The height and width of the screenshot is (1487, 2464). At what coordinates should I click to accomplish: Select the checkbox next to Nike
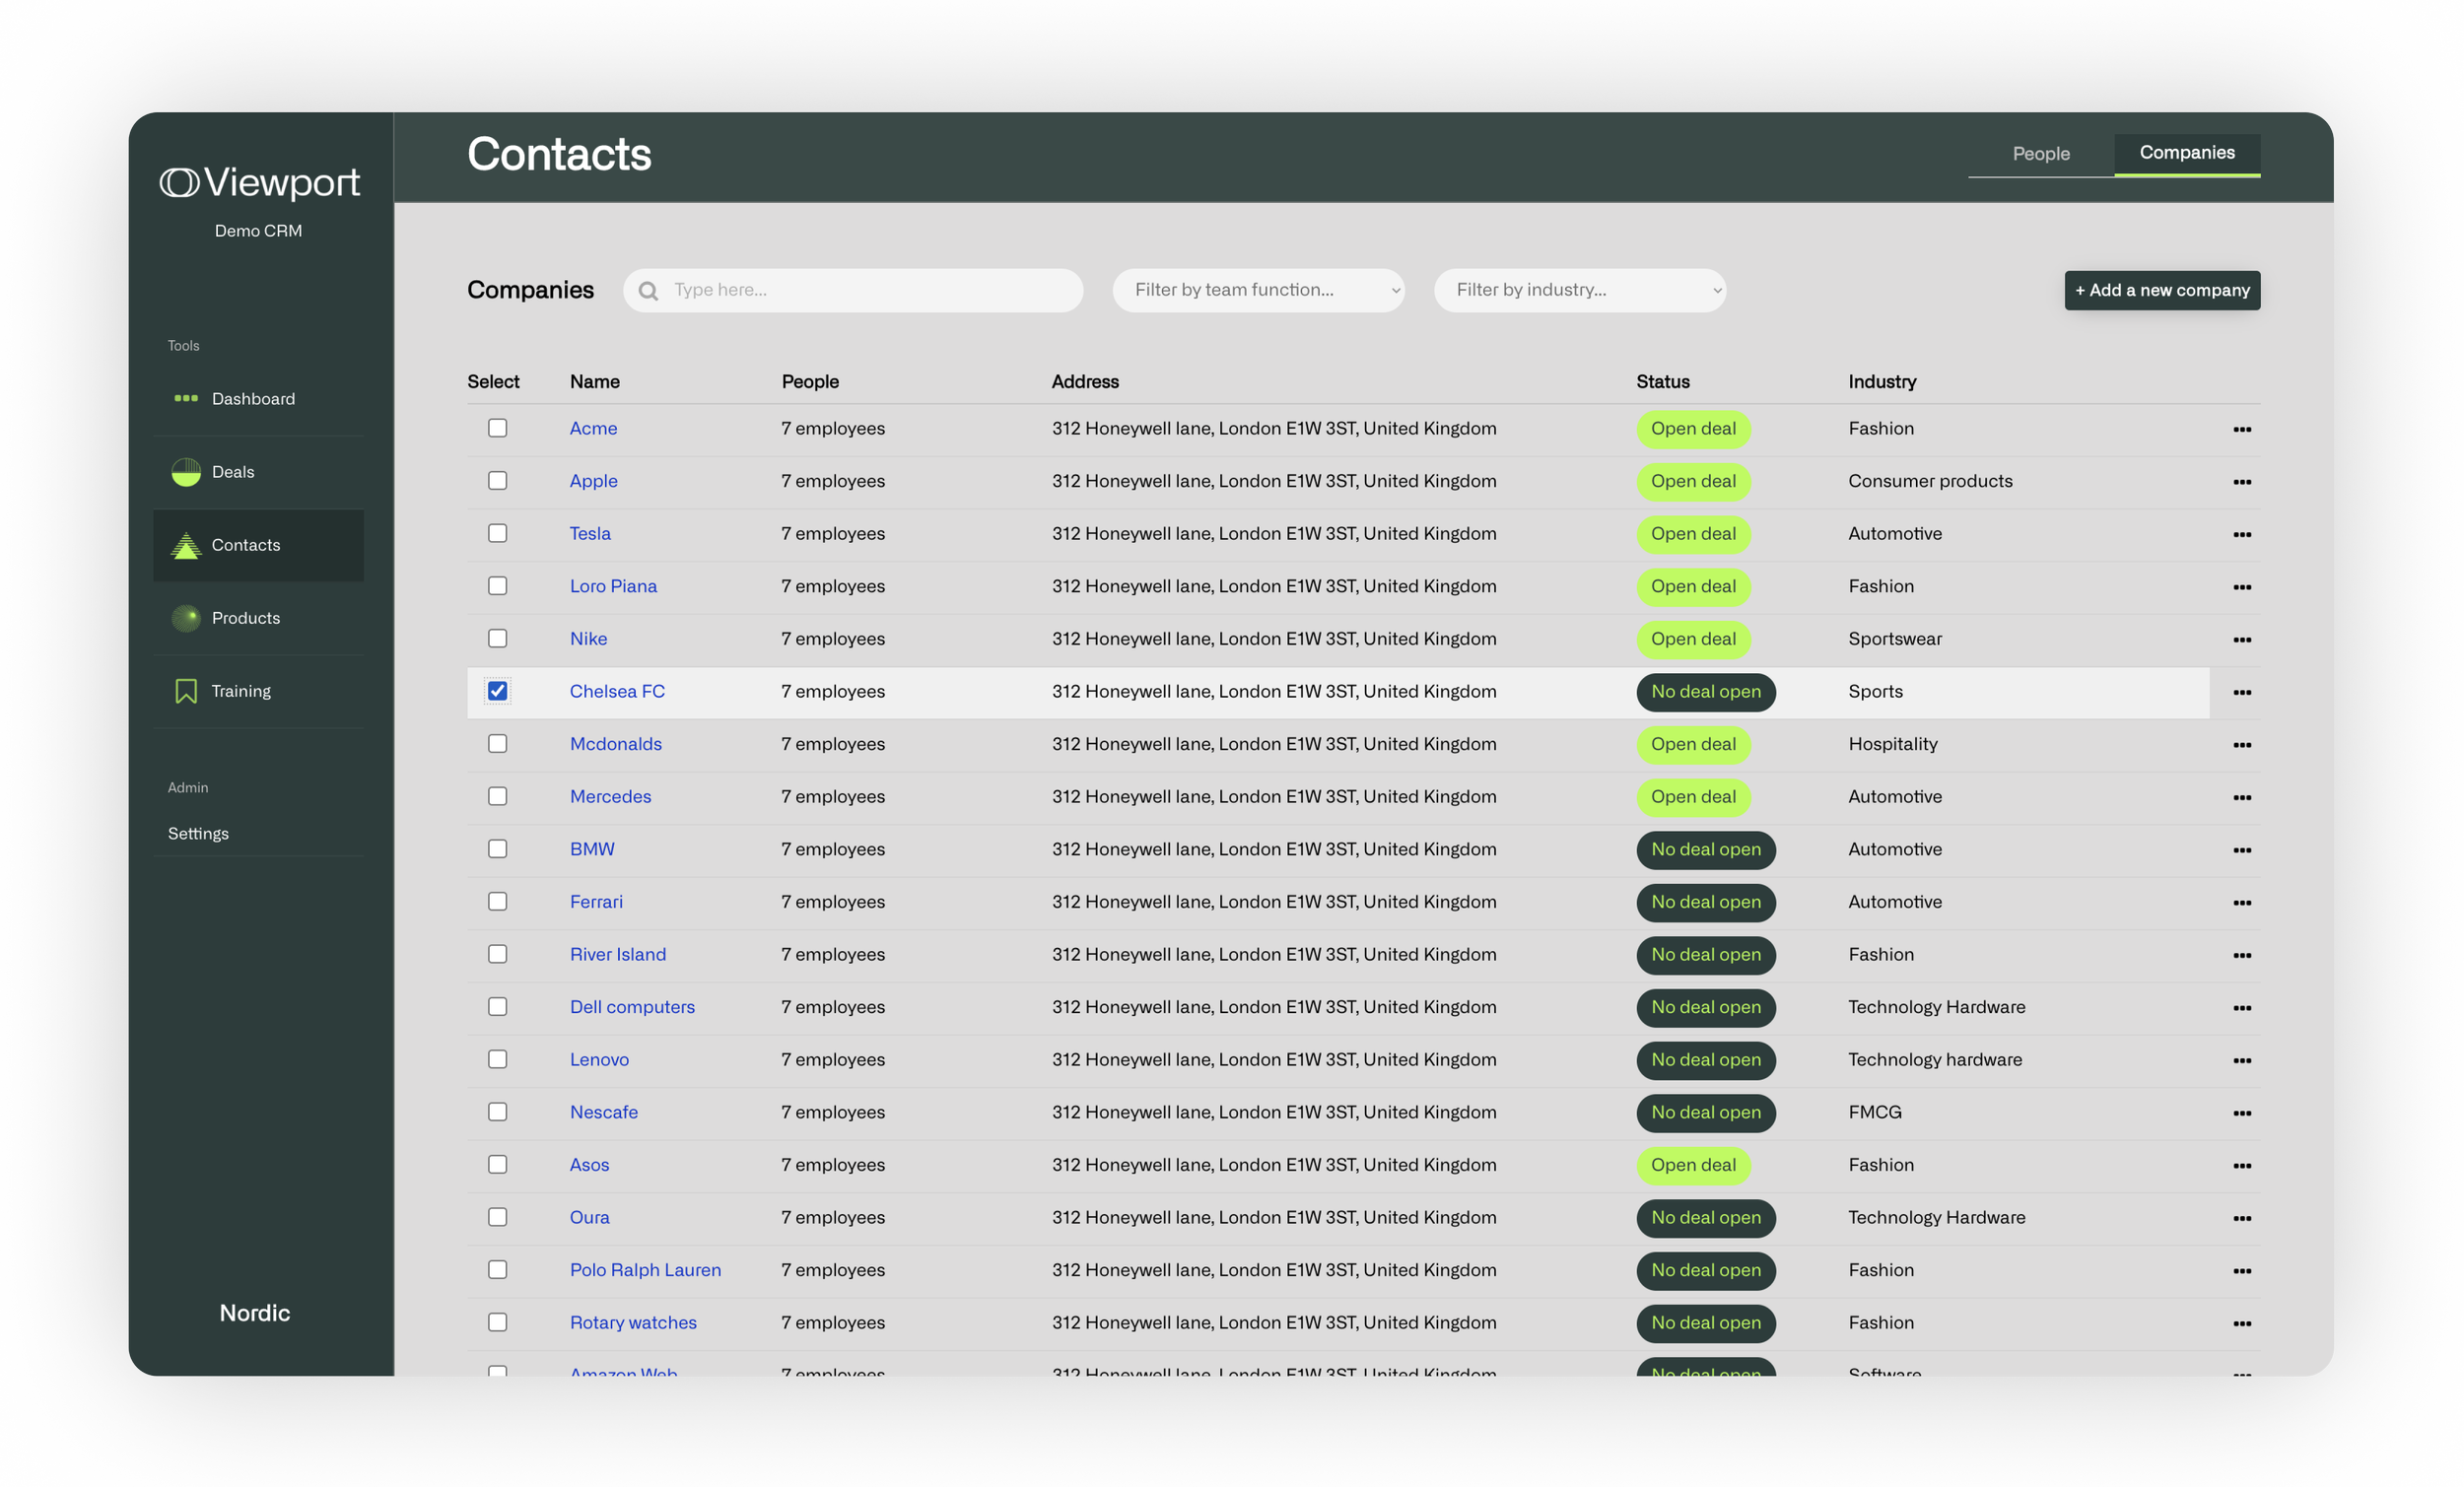coord(498,638)
